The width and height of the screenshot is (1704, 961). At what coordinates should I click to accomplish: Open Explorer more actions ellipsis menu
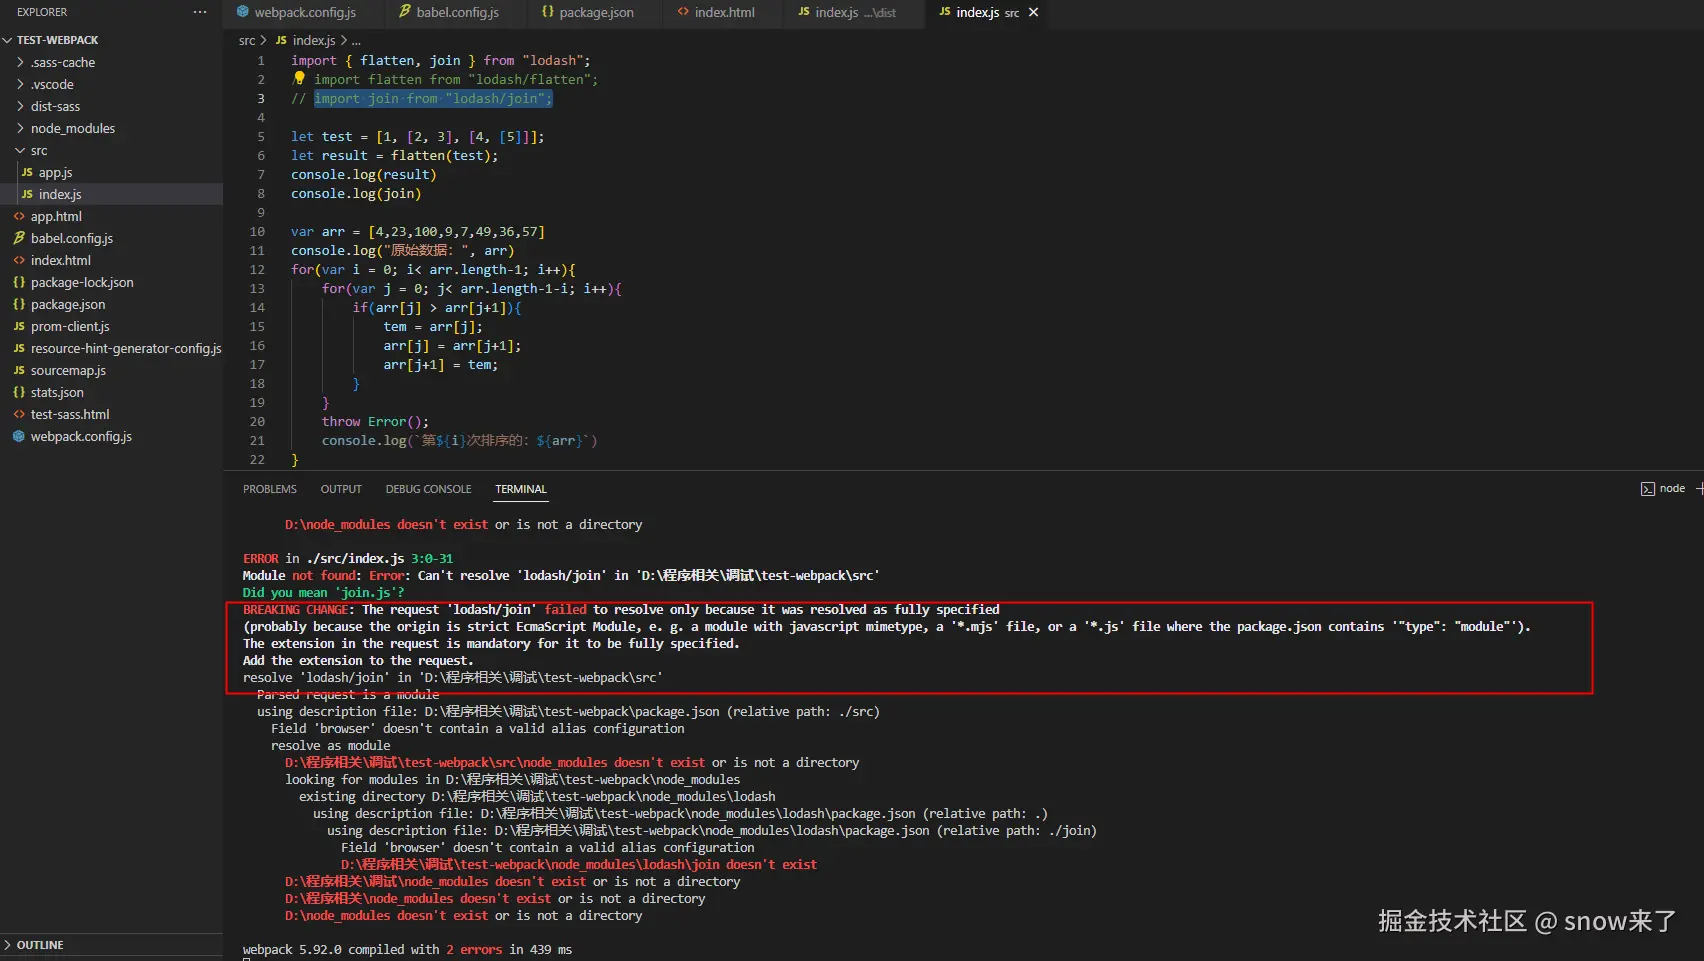(x=200, y=12)
